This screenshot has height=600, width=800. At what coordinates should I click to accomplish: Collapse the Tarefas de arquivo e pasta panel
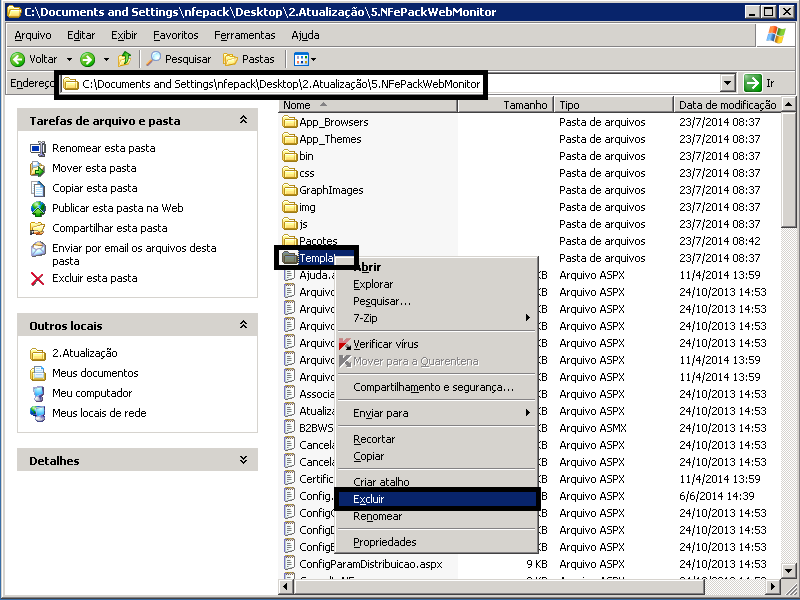coord(242,120)
